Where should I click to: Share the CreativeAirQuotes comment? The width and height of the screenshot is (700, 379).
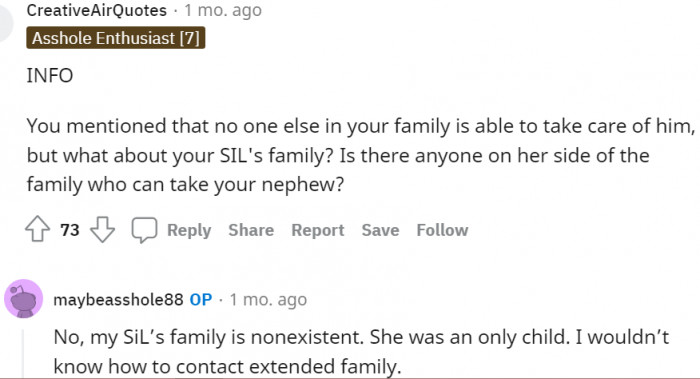click(x=251, y=230)
